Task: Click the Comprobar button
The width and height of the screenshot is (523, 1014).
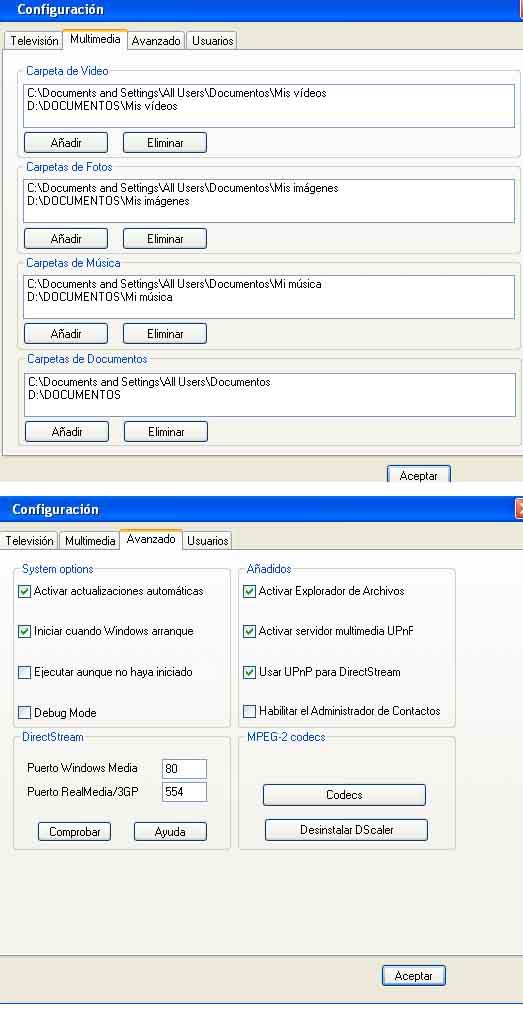Action: tap(74, 832)
